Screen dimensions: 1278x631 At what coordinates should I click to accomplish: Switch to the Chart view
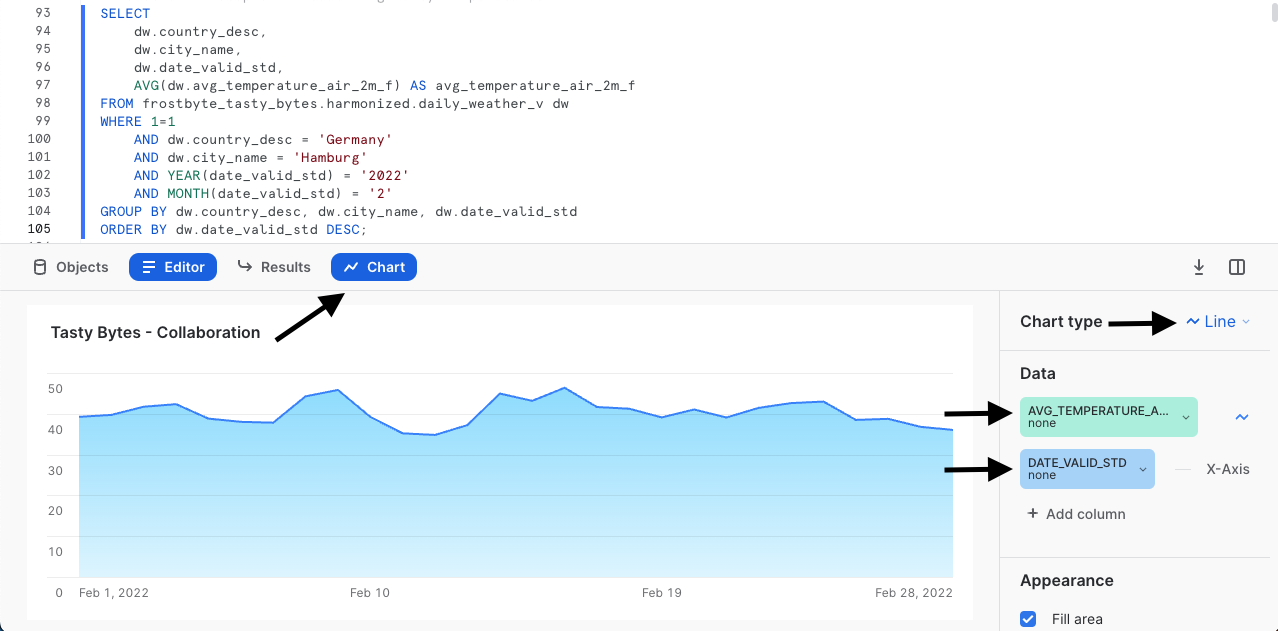[x=374, y=267]
